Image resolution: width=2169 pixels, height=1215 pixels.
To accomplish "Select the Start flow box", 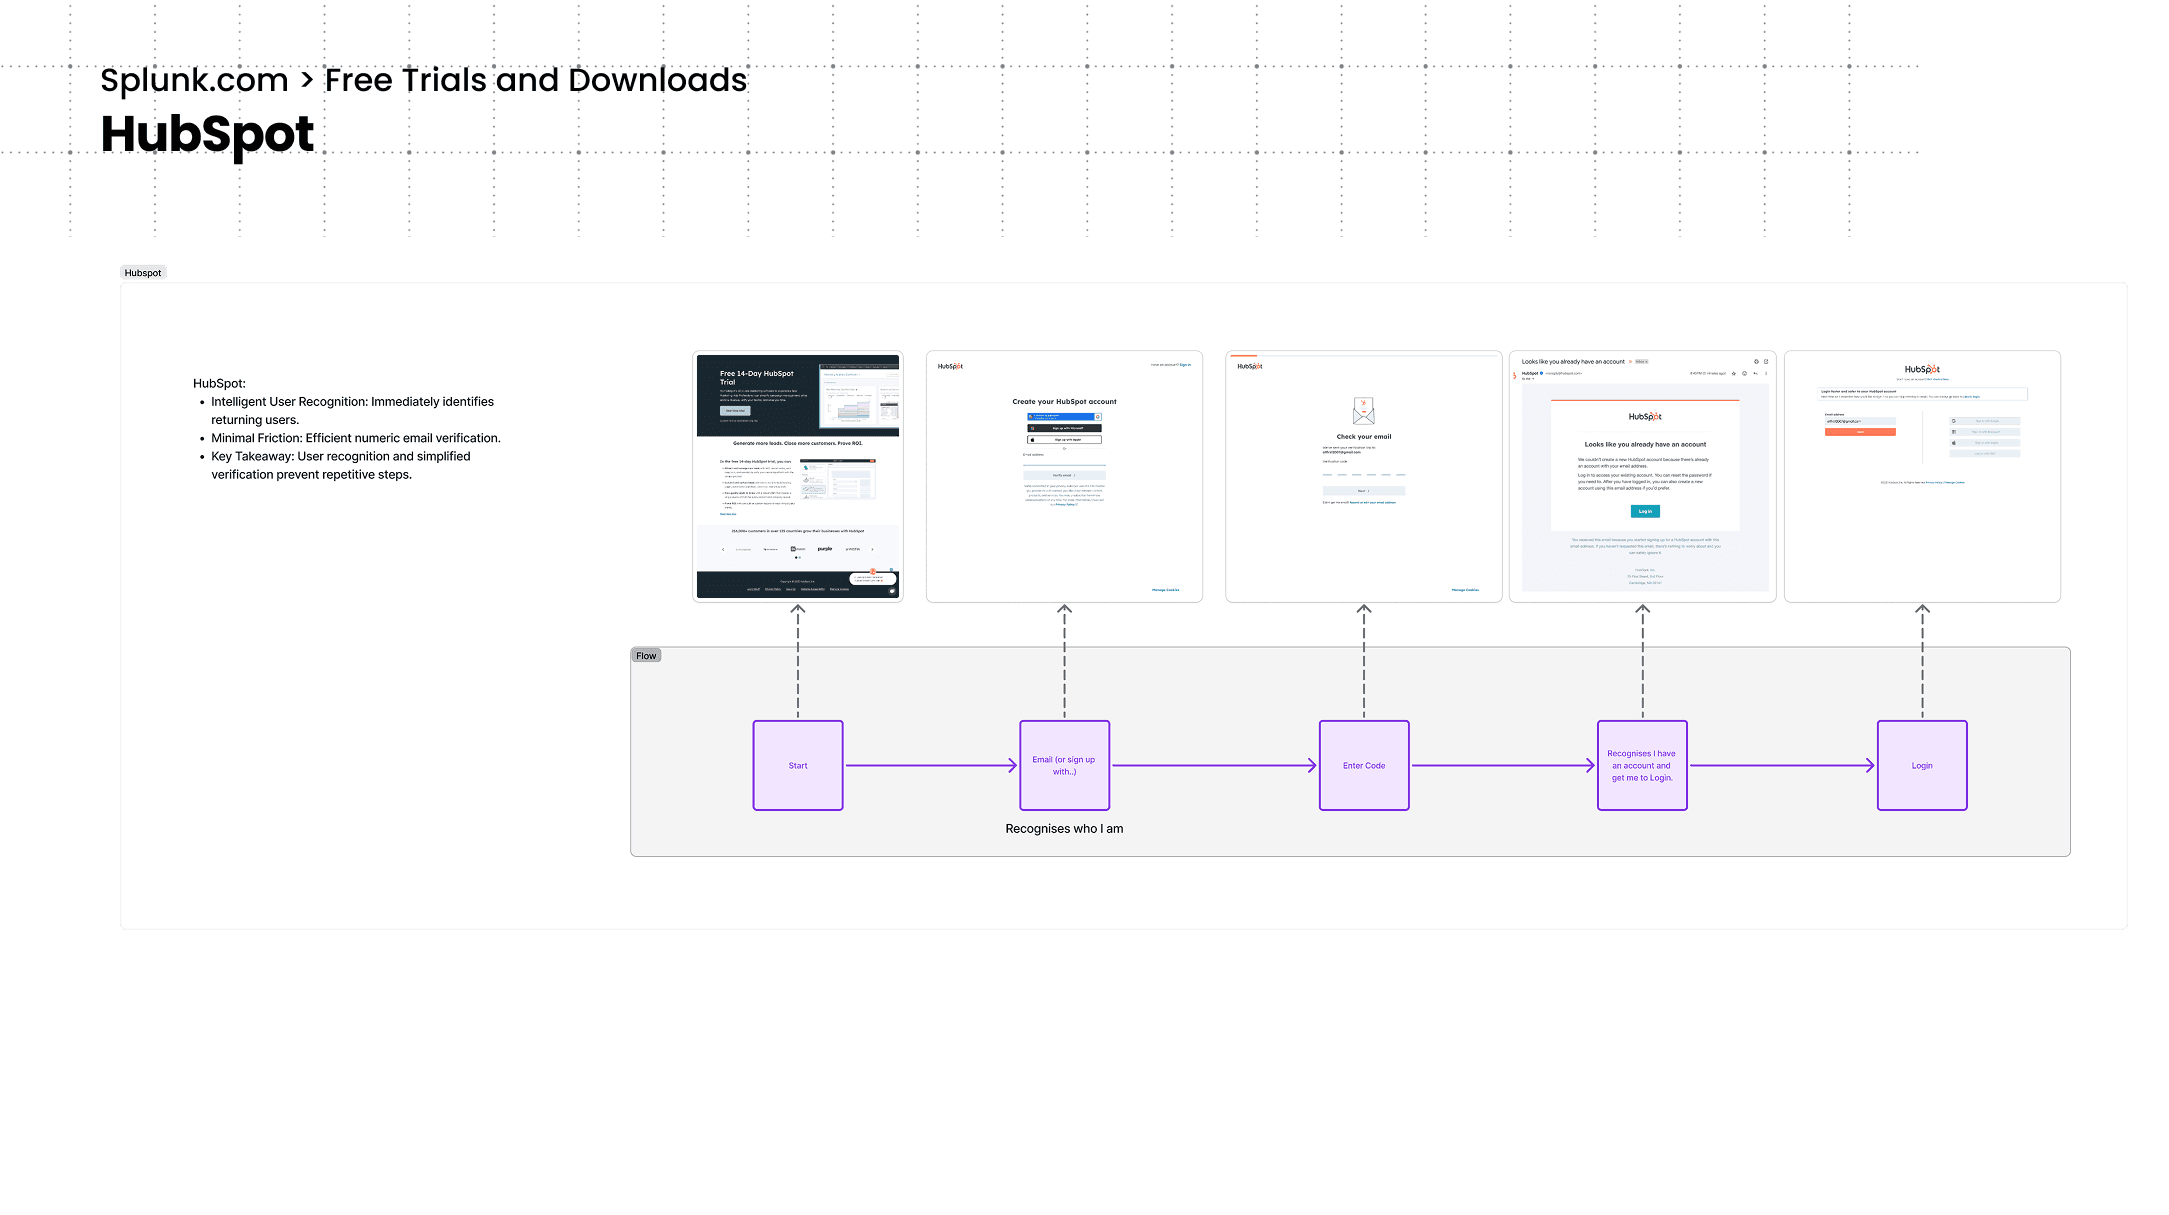I will (x=798, y=765).
